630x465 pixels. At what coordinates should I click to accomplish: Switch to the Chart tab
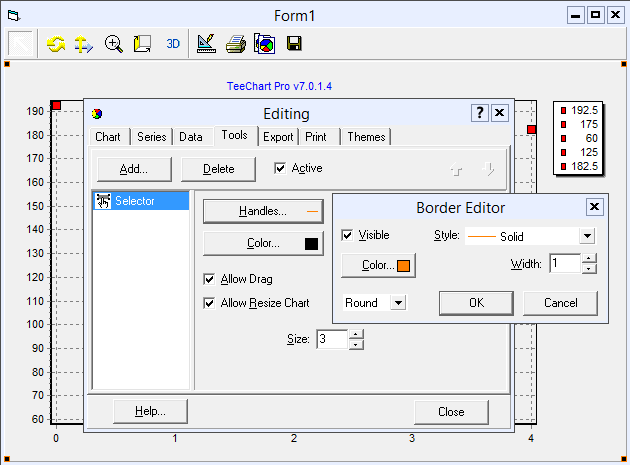pyautogui.click(x=108, y=137)
